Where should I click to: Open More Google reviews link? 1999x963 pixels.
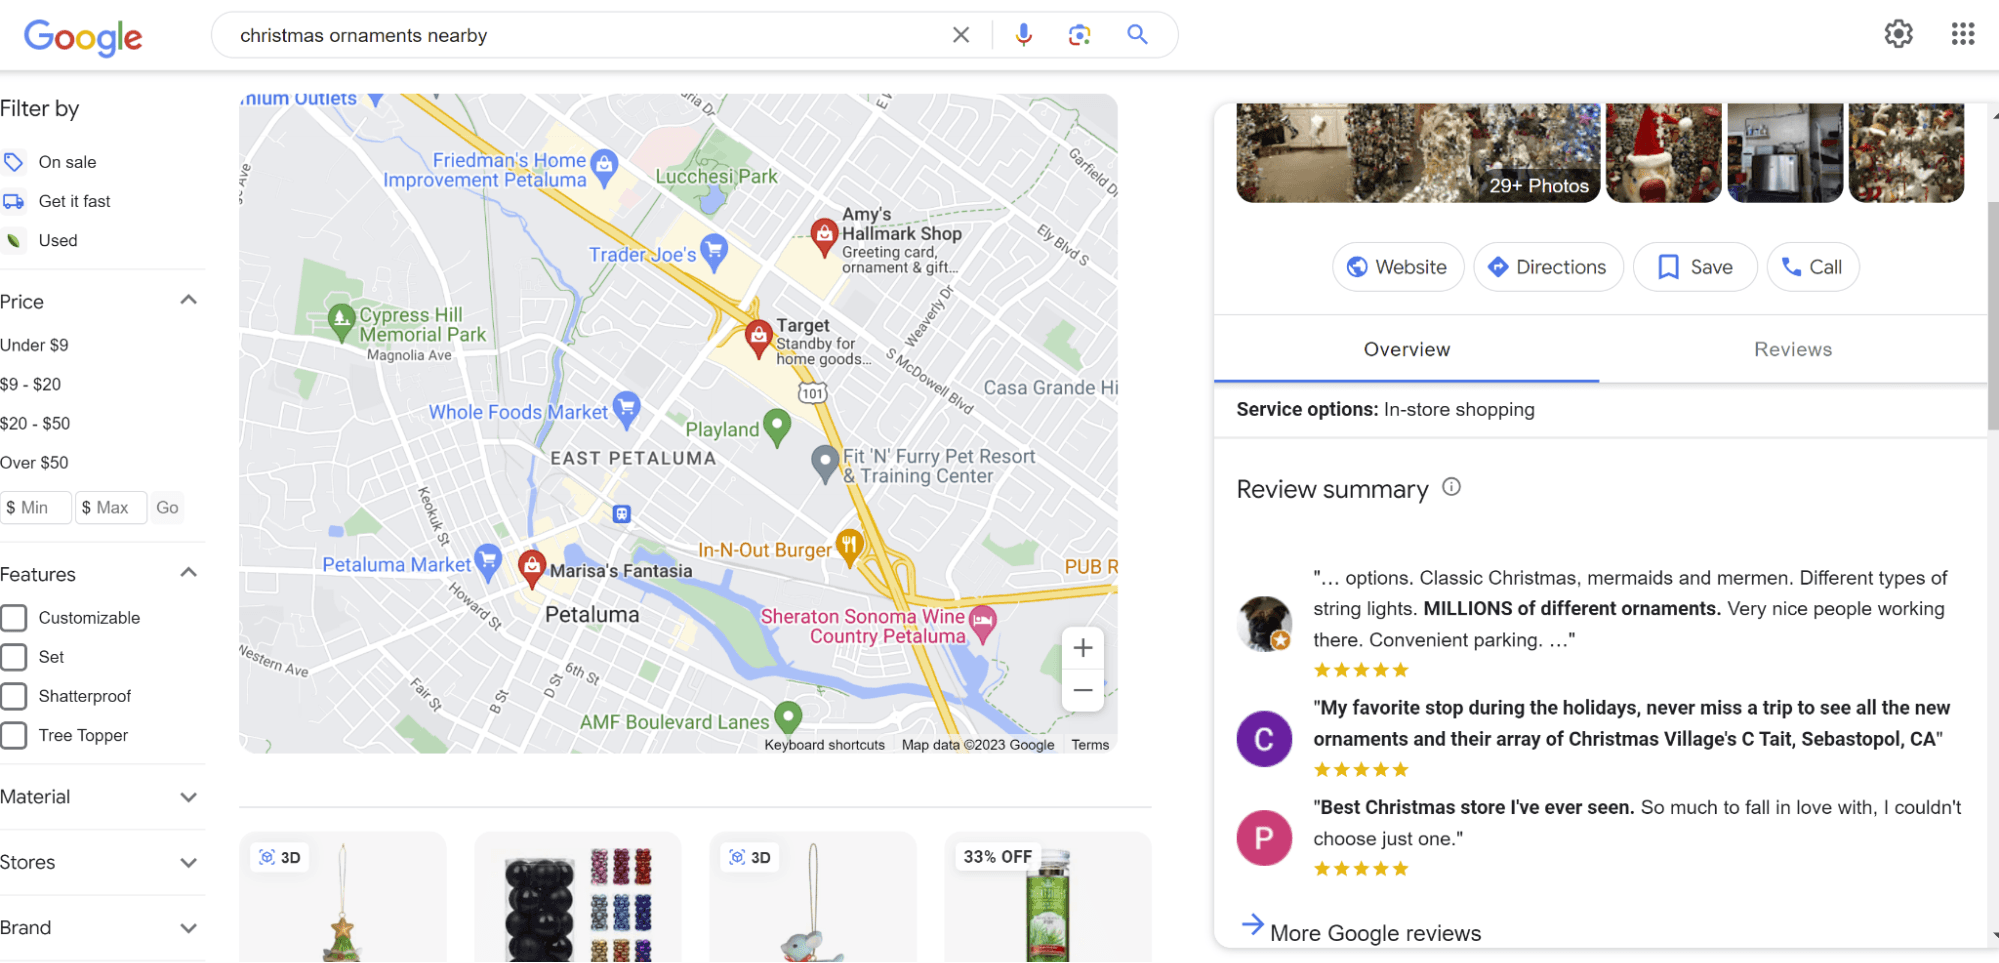point(1374,933)
